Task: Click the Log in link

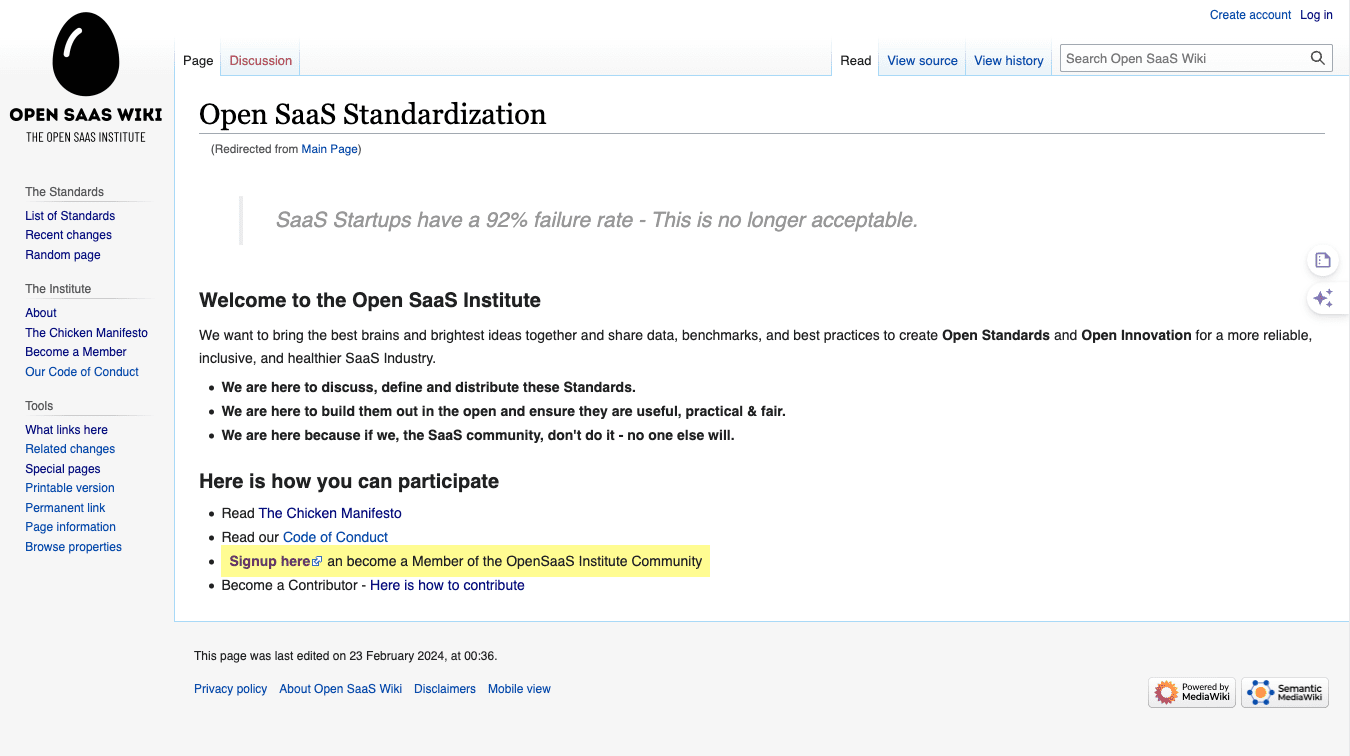Action: tap(1316, 15)
